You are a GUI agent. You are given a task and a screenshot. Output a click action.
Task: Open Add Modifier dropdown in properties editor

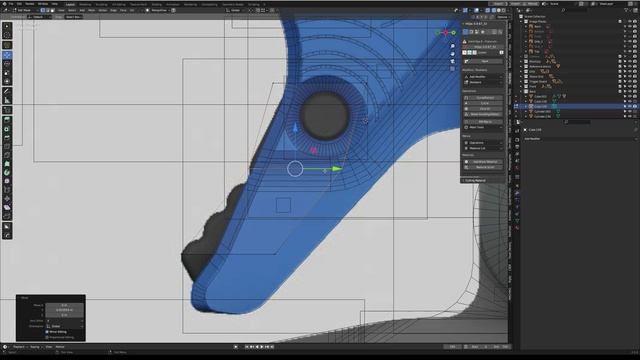[580, 139]
